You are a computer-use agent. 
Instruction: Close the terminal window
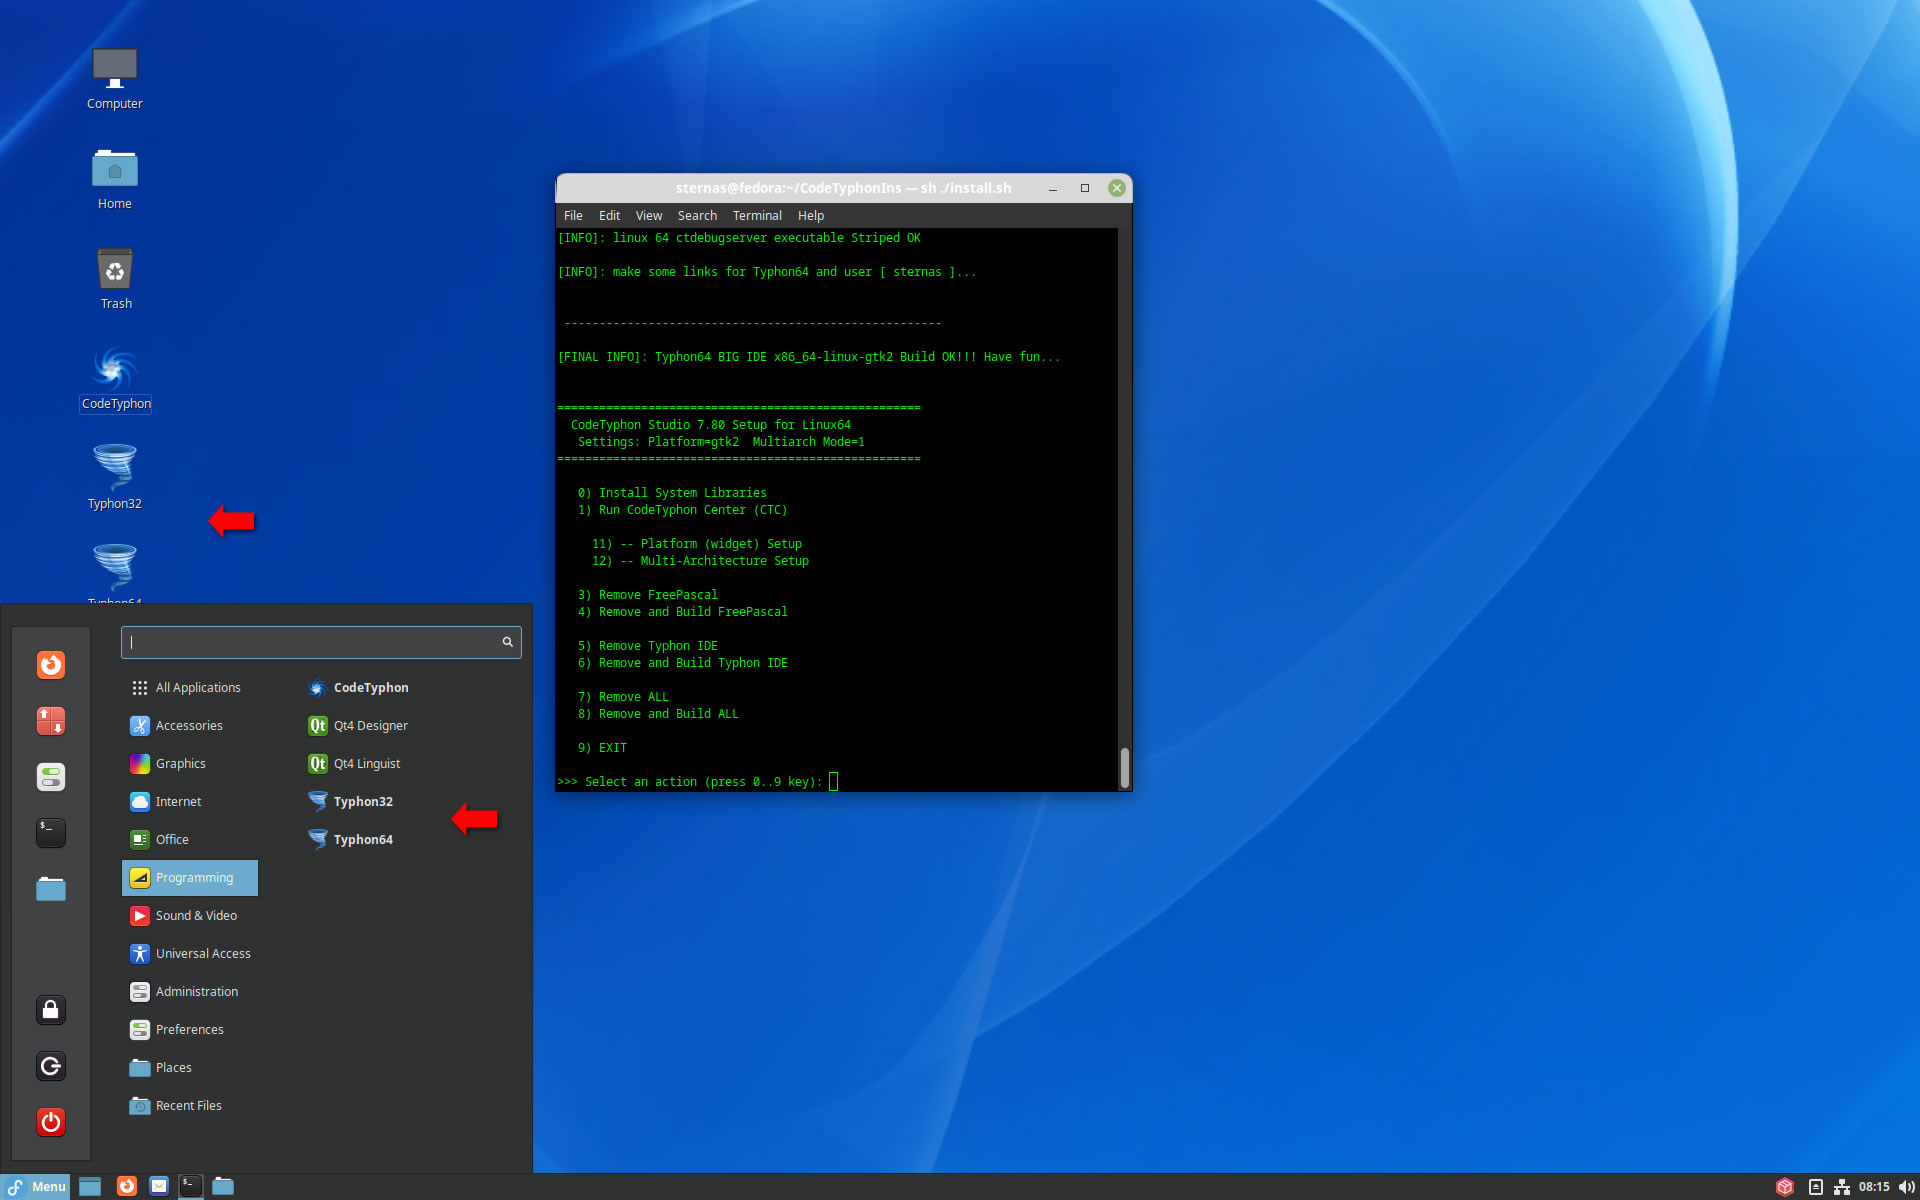(1117, 188)
